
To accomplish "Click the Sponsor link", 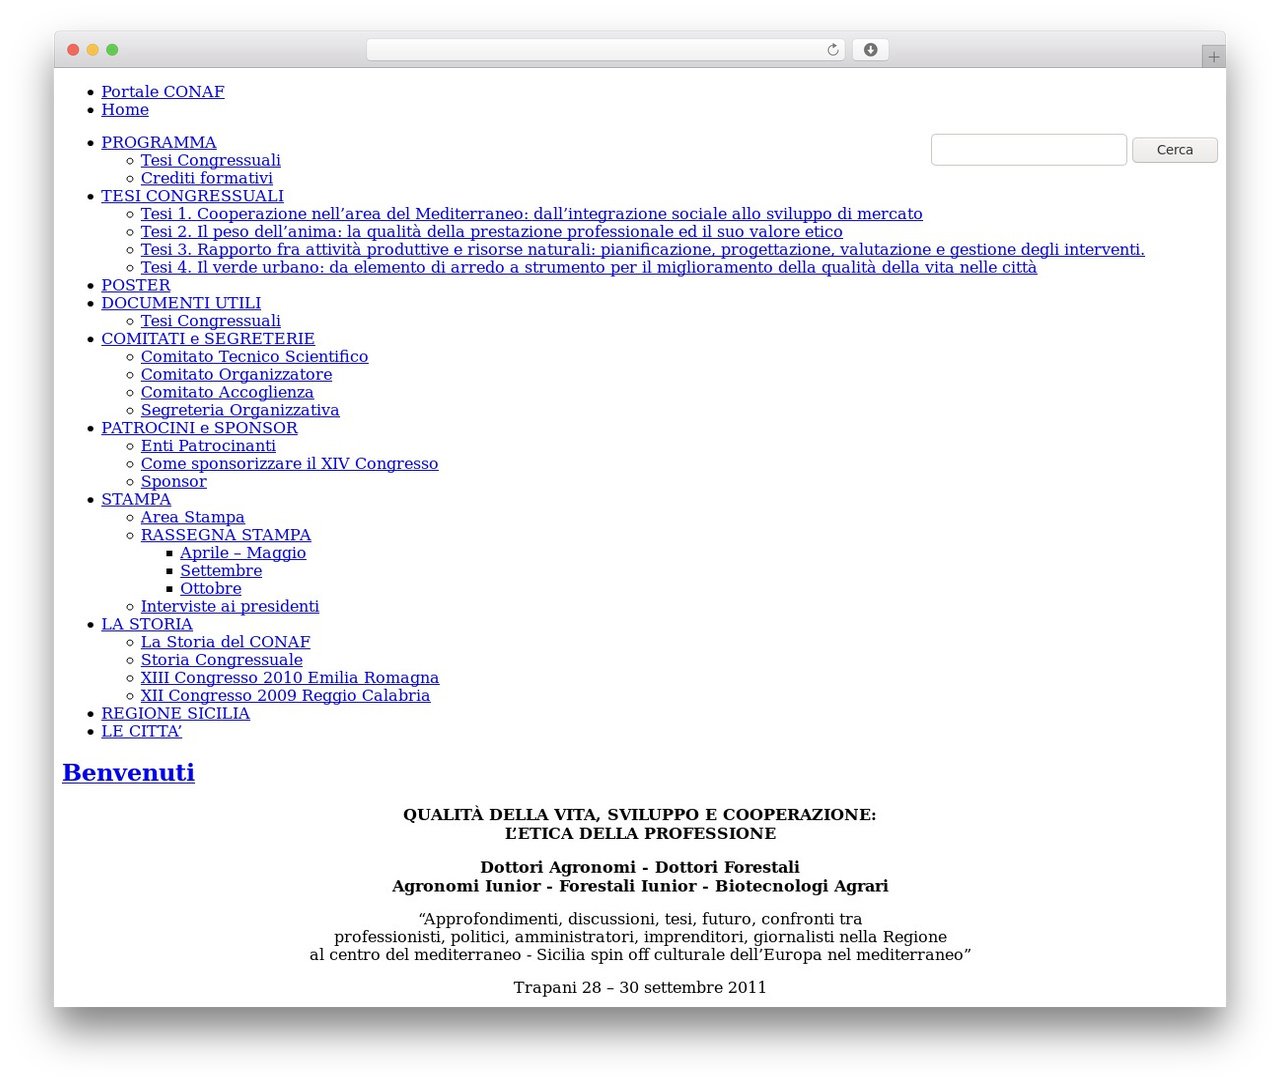I will tap(174, 482).
